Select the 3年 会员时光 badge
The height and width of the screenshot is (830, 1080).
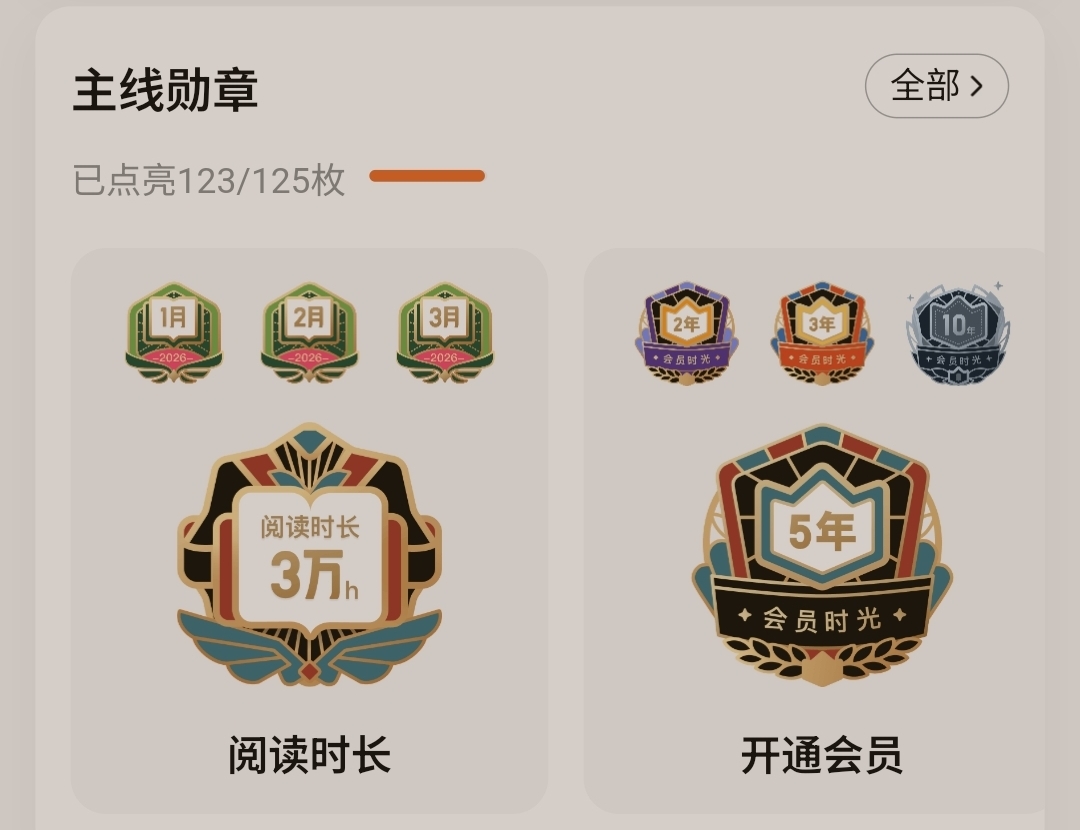pyautogui.click(x=822, y=333)
